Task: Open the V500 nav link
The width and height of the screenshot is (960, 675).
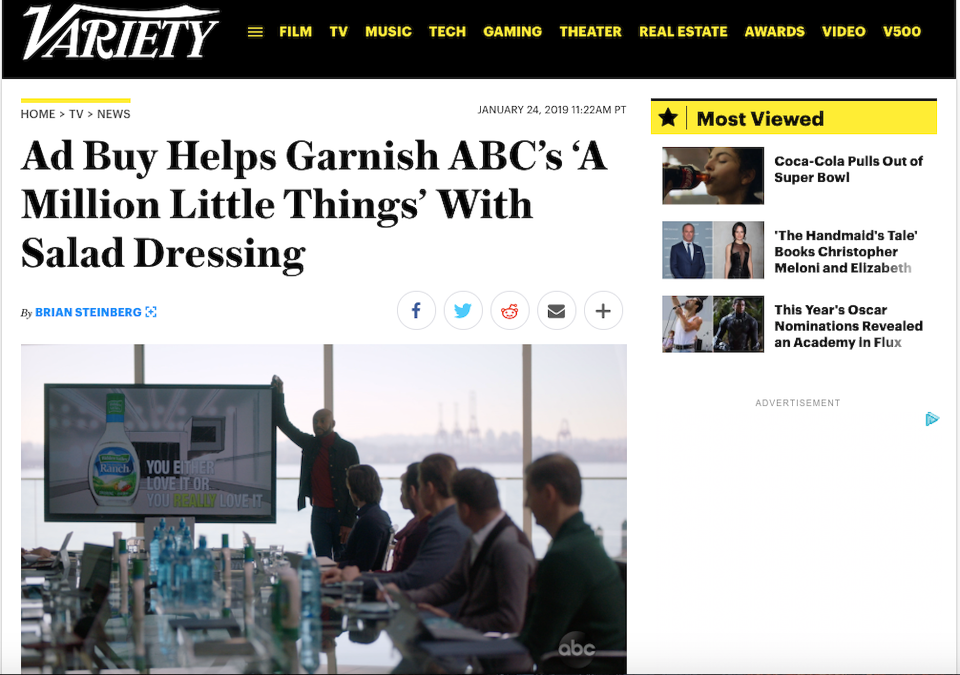Action: [x=902, y=32]
